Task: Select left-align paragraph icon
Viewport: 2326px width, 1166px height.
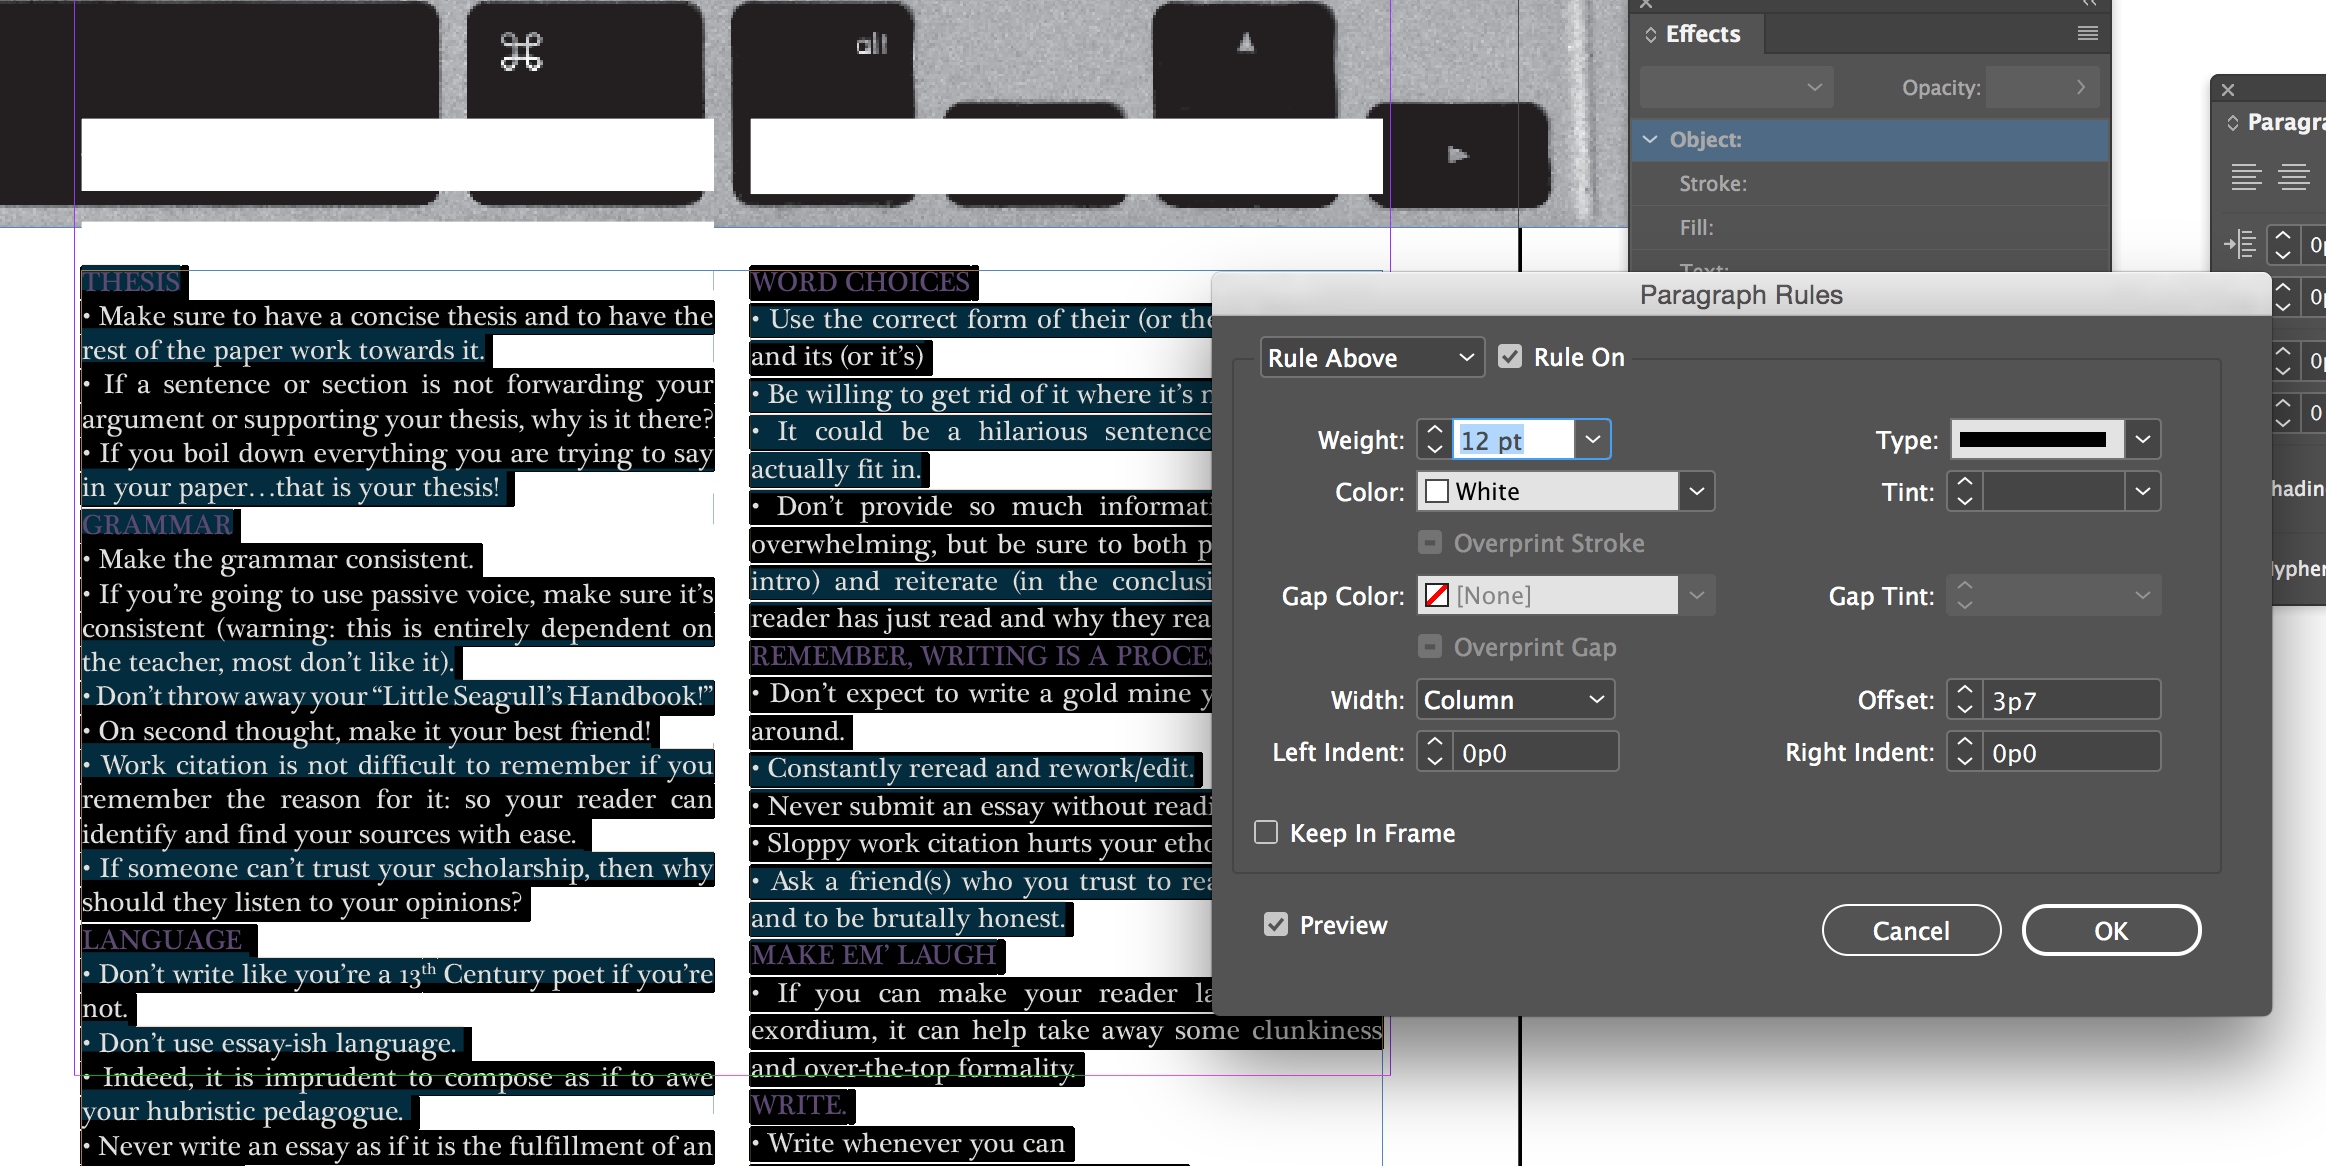Action: click(x=2248, y=176)
